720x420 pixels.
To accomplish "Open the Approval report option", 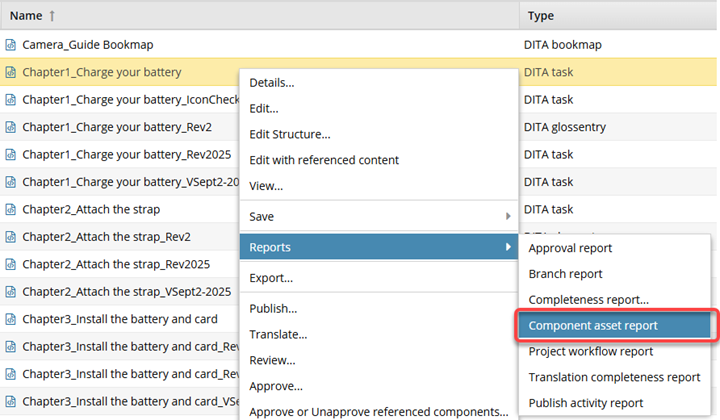I will 570,248.
